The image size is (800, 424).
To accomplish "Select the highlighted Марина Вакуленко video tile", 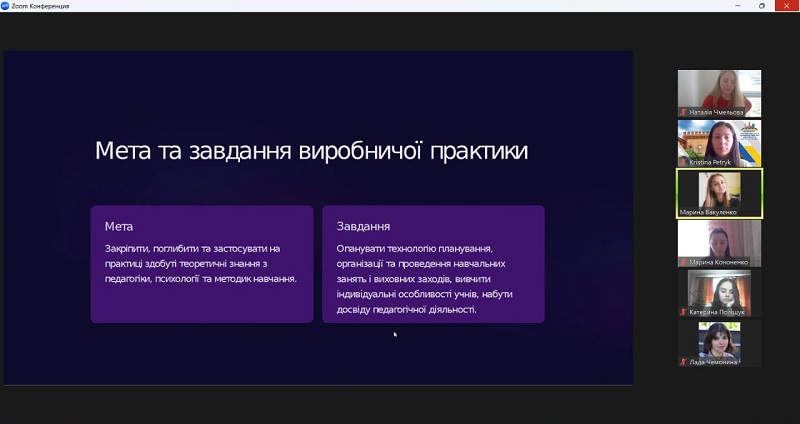I will [719, 191].
